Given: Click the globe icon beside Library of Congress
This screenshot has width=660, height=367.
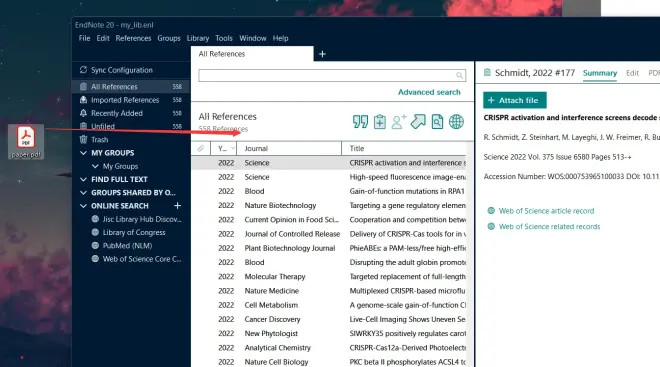Looking at the screenshot, I should [96, 232].
